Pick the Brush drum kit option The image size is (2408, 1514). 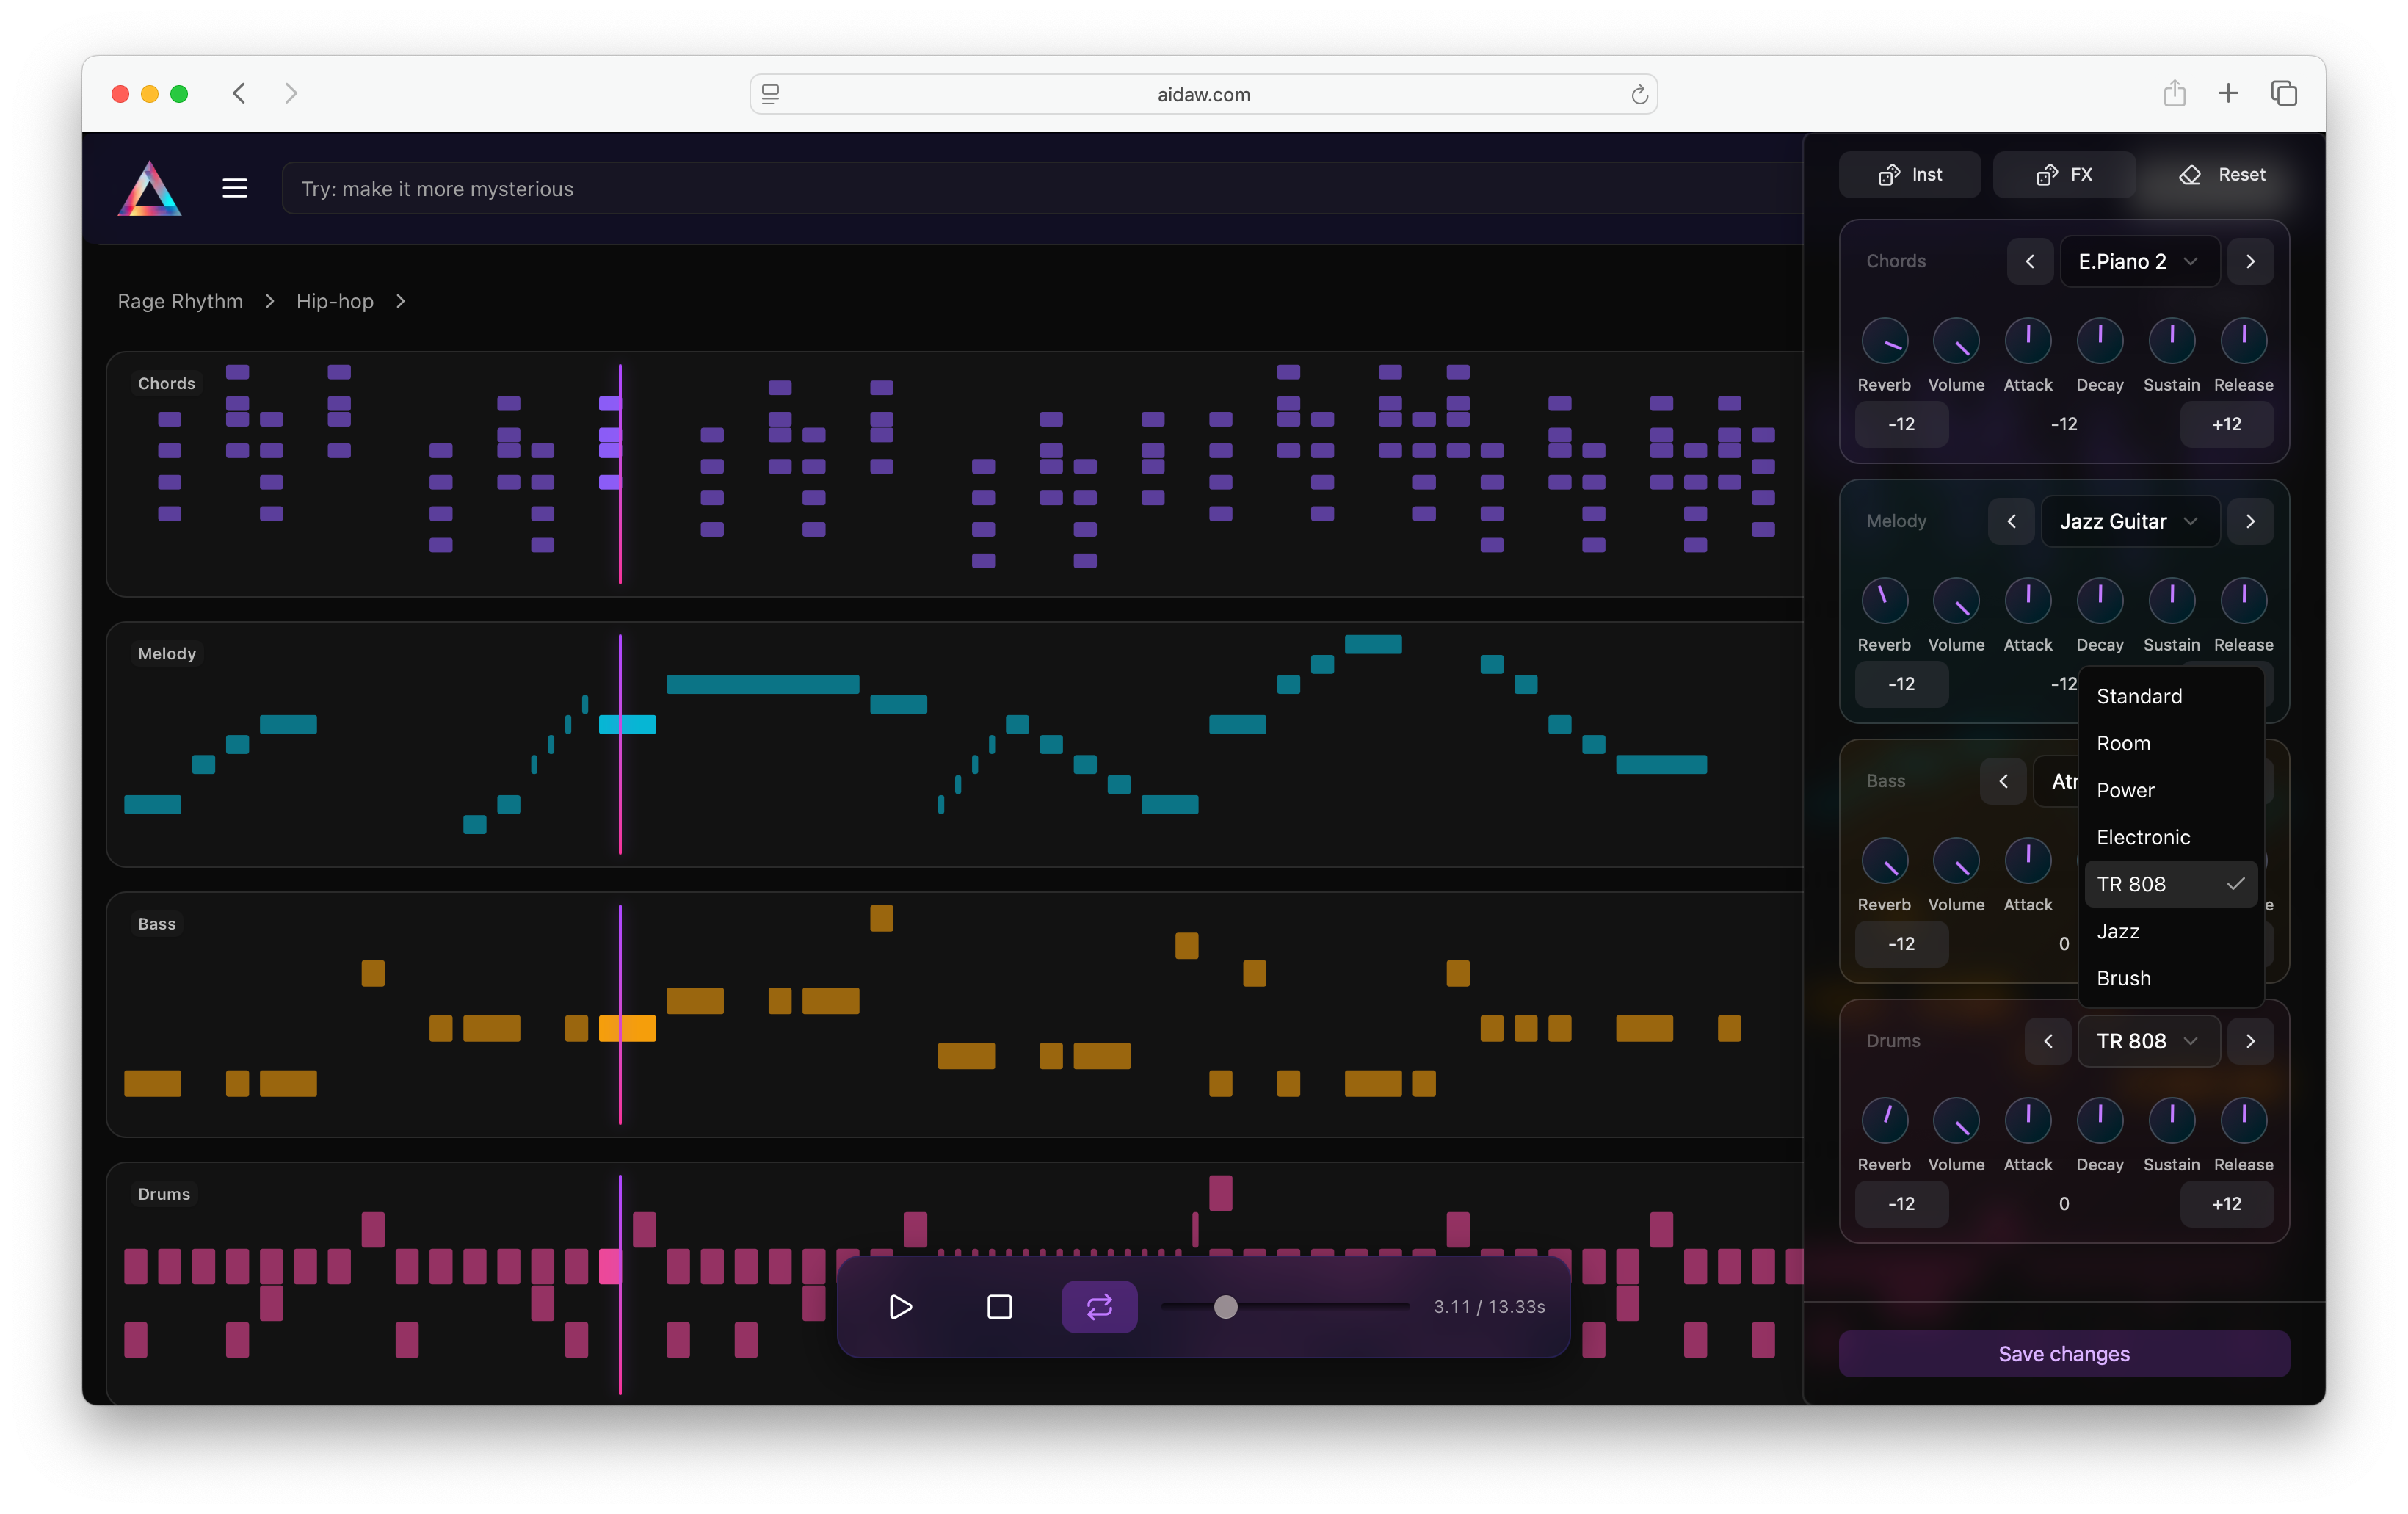point(2123,978)
